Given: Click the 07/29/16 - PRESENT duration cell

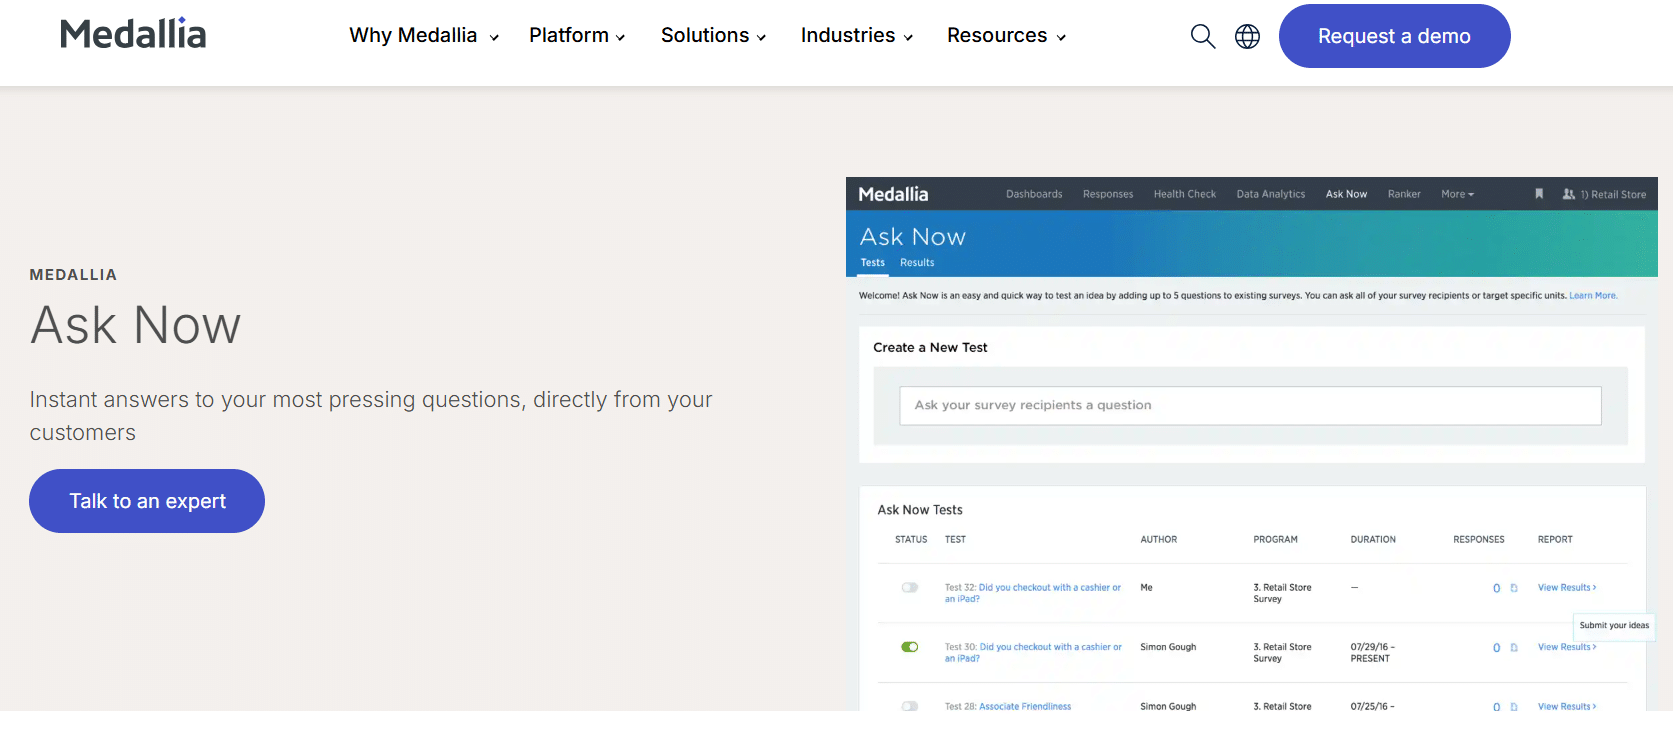Looking at the screenshot, I should point(1372,653).
